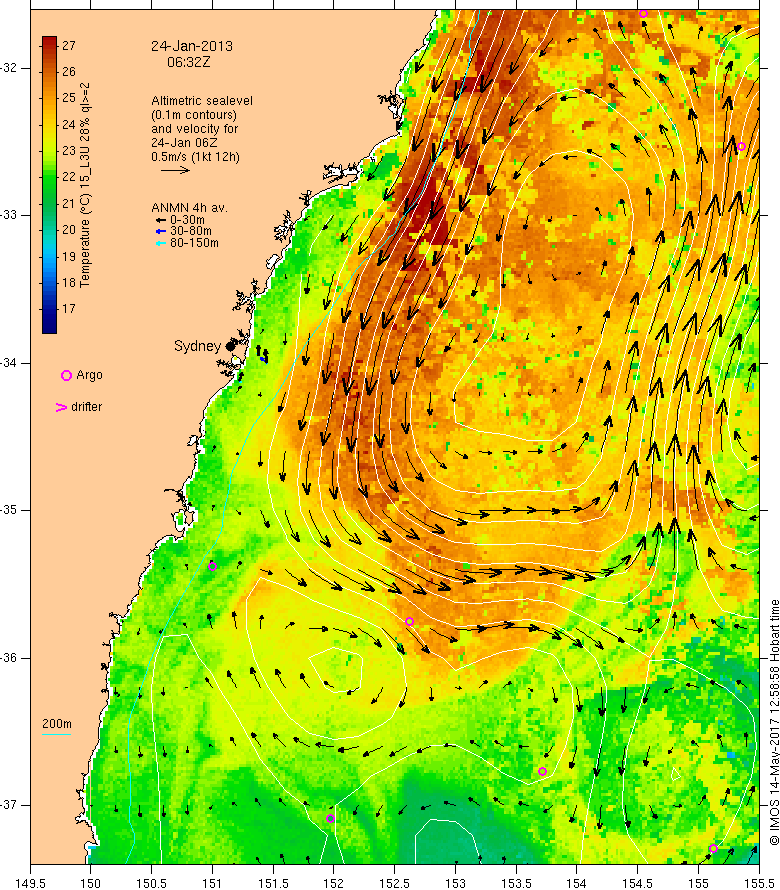The height and width of the screenshot is (890, 780).
Task: Click the cyan 80-150m legend arrow
Action: (161, 243)
